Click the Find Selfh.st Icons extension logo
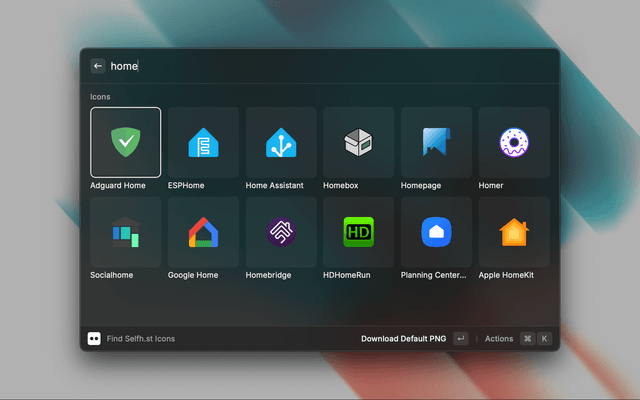 tap(94, 339)
